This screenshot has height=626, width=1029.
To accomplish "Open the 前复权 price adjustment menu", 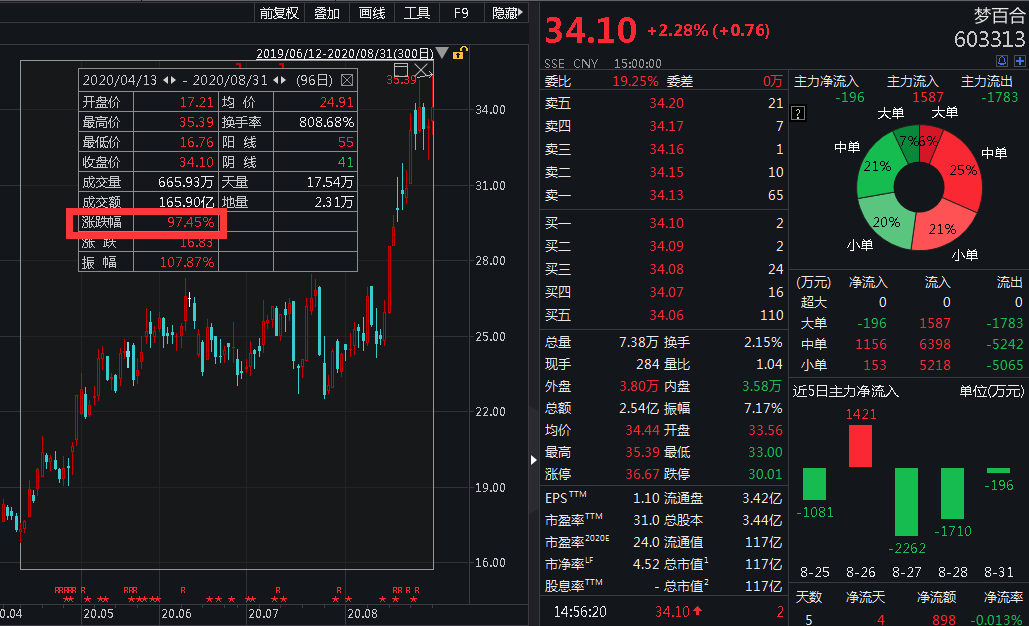I will click(x=279, y=12).
